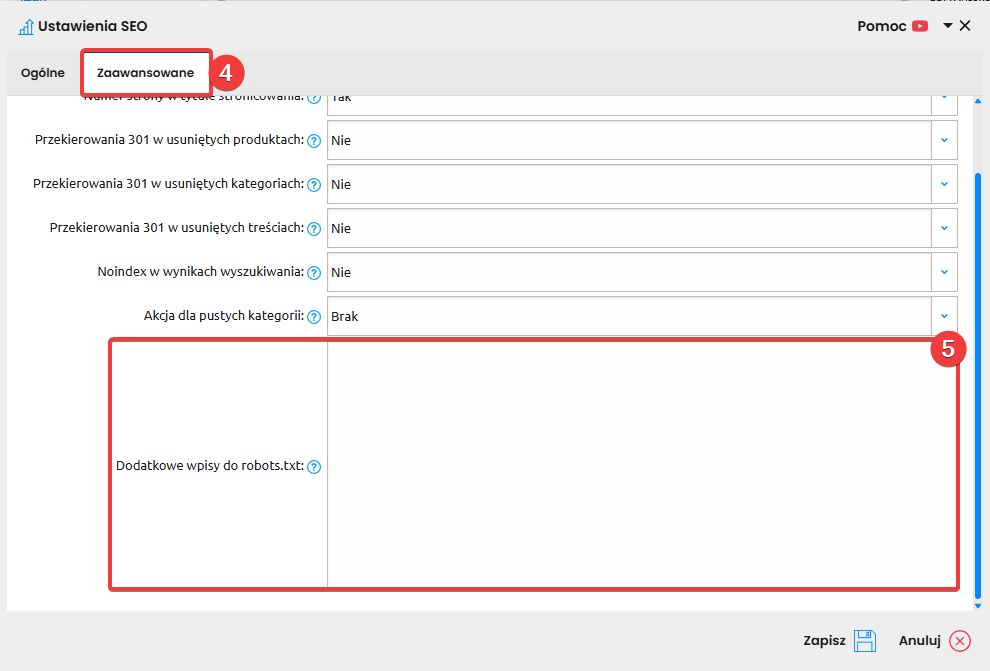The width and height of the screenshot is (990, 671).
Task: Click the help icon beside 'Przekierowania 301 w usuniętych kategoriach'
Action: point(314,185)
